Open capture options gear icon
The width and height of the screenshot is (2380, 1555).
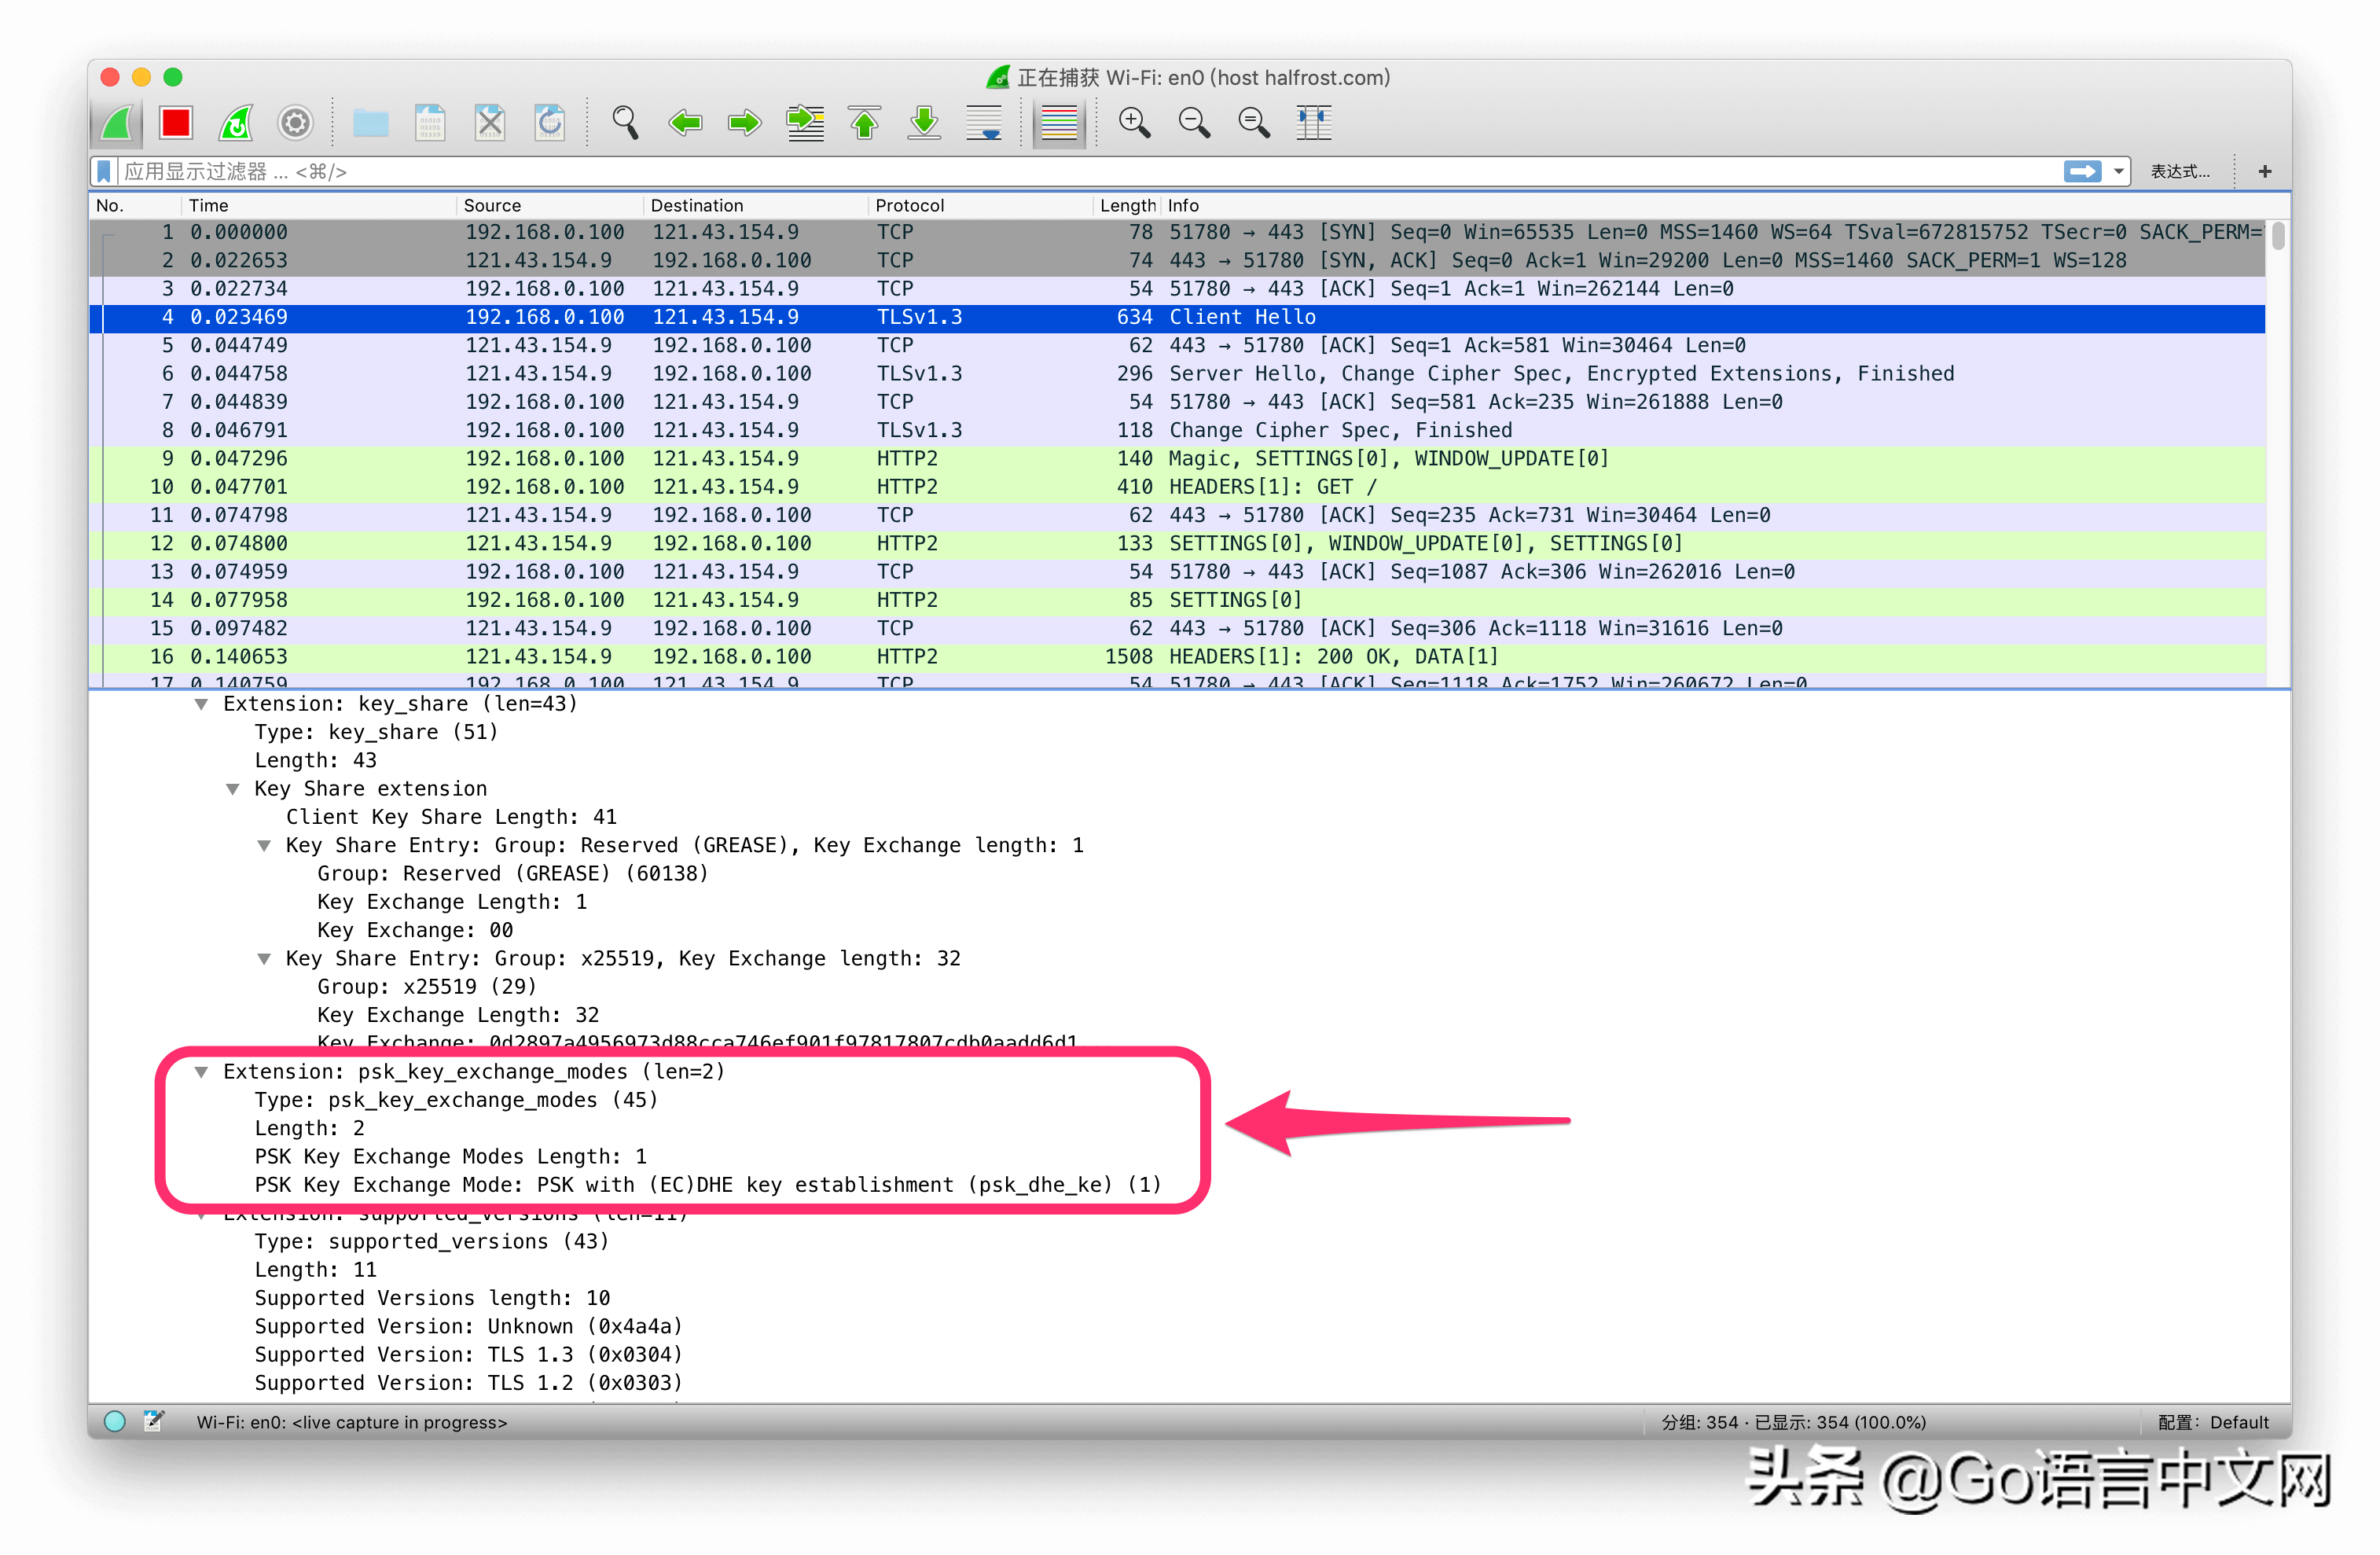(295, 123)
